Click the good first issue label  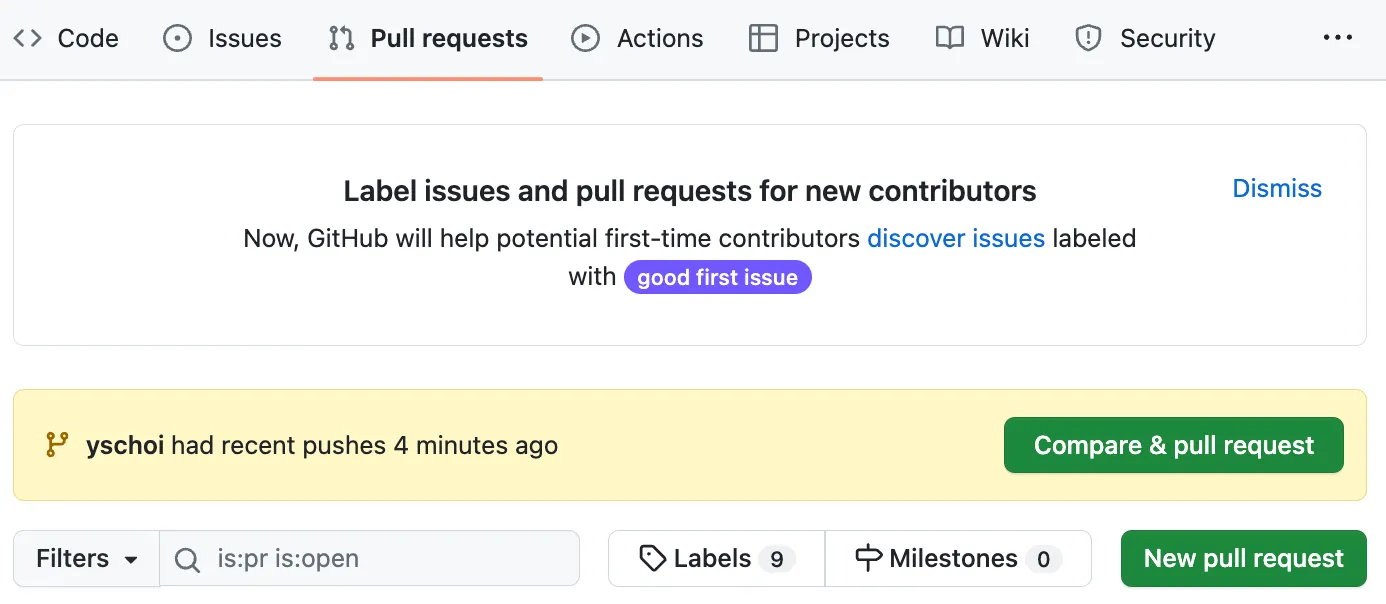[717, 277]
